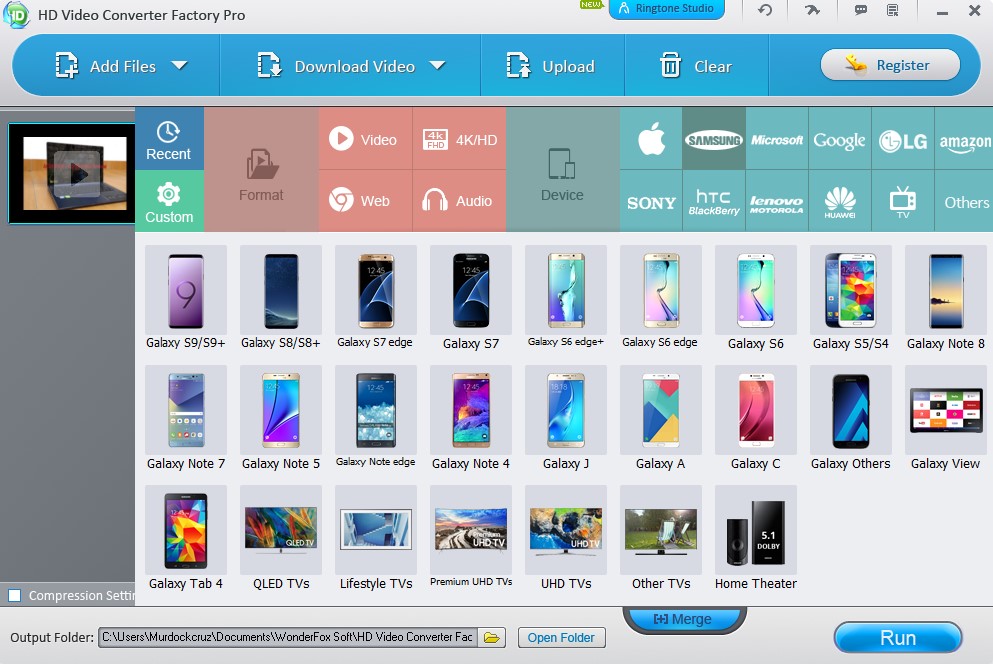
Task: Choose the Google brand tile
Action: (x=839, y=139)
